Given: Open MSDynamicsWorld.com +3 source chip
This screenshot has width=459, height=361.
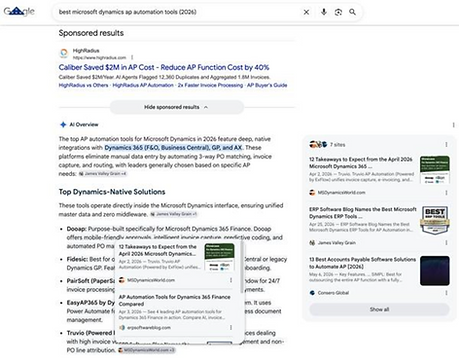Looking at the screenshot, I should pyautogui.click(x=146, y=350).
